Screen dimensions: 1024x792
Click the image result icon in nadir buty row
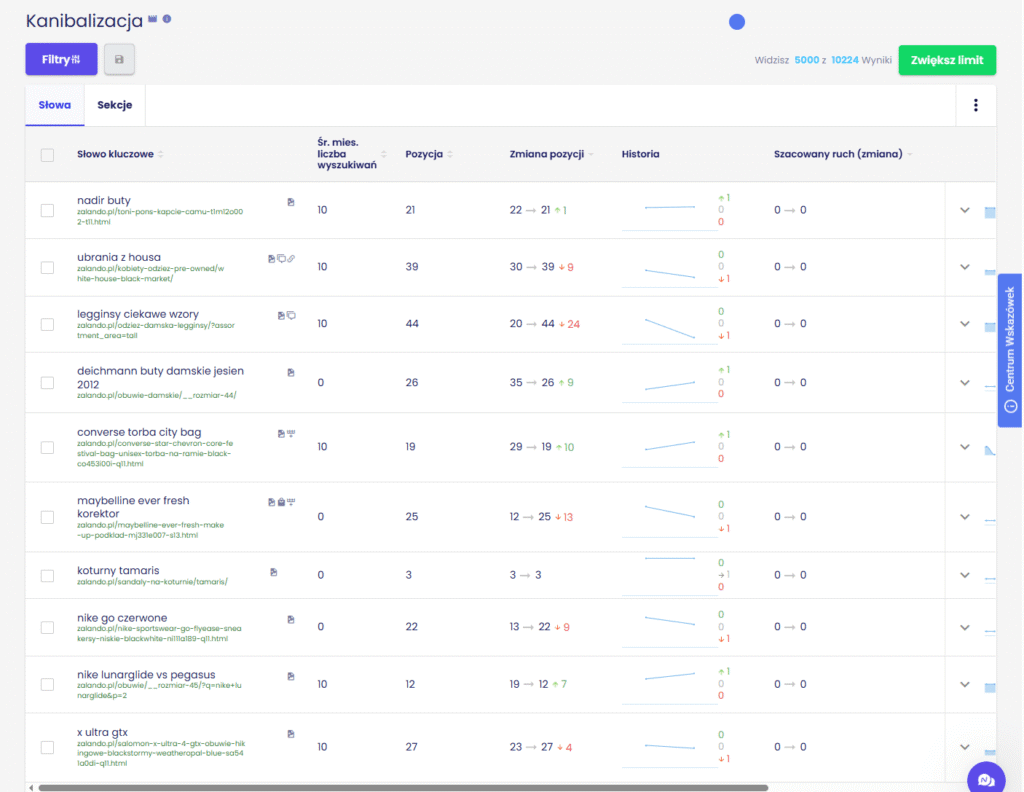[291, 202]
